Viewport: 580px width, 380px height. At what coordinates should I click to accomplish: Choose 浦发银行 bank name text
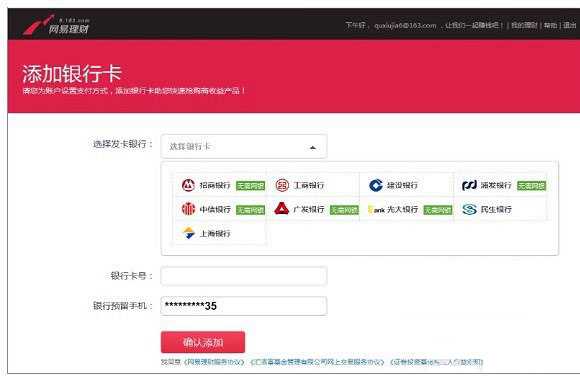(496, 185)
